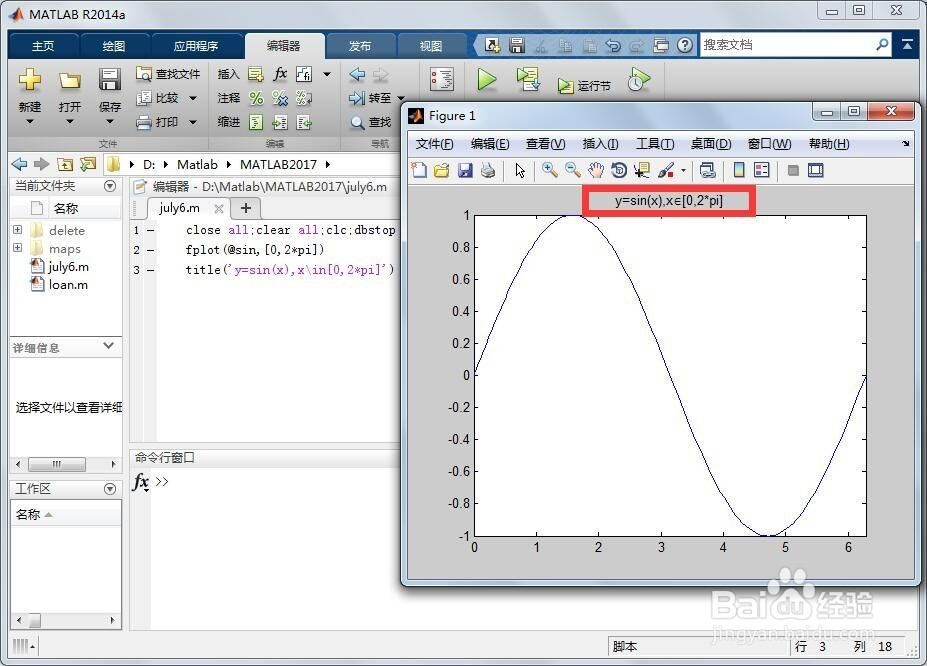Click the navigate back arrow in ribbon
Image resolution: width=927 pixels, height=666 pixels.
356,74
